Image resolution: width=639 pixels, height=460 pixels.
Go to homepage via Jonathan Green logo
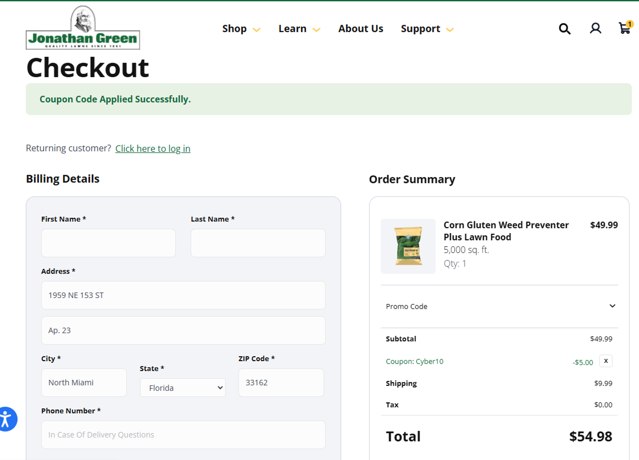83,28
